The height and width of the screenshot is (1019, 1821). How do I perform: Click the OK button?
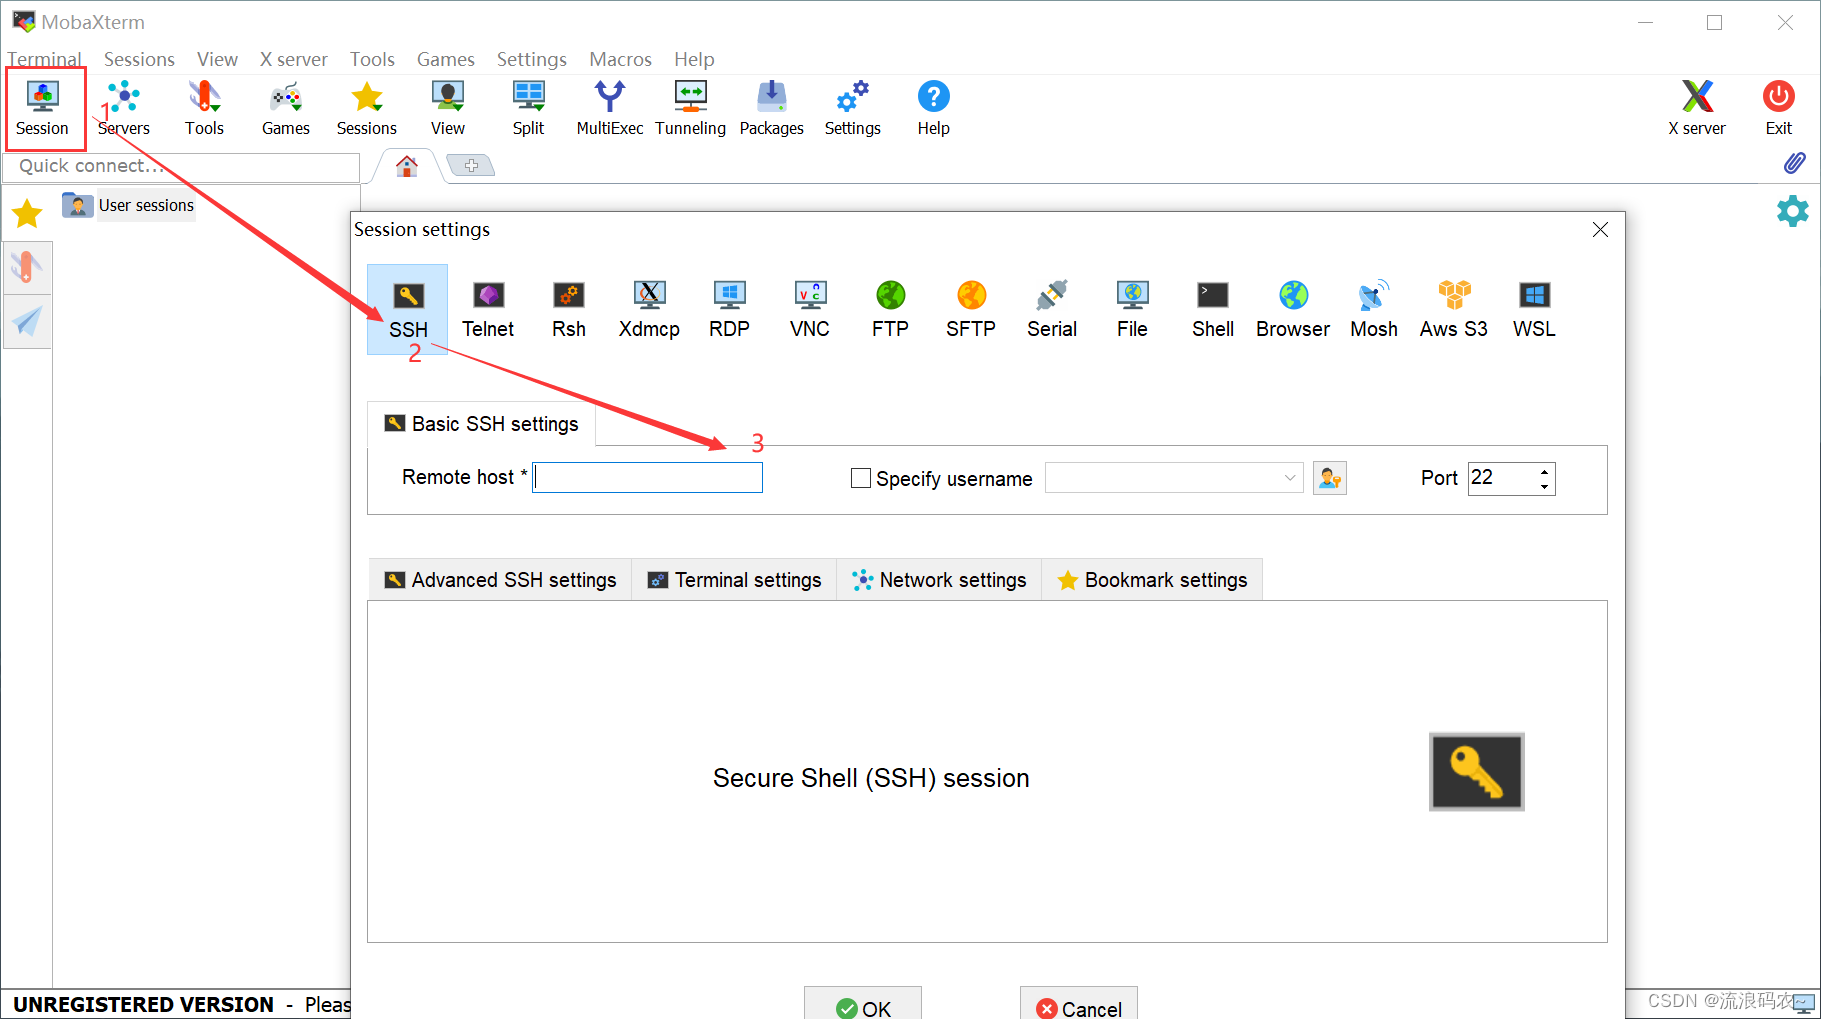pyautogui.click(x=863, y=1005)
